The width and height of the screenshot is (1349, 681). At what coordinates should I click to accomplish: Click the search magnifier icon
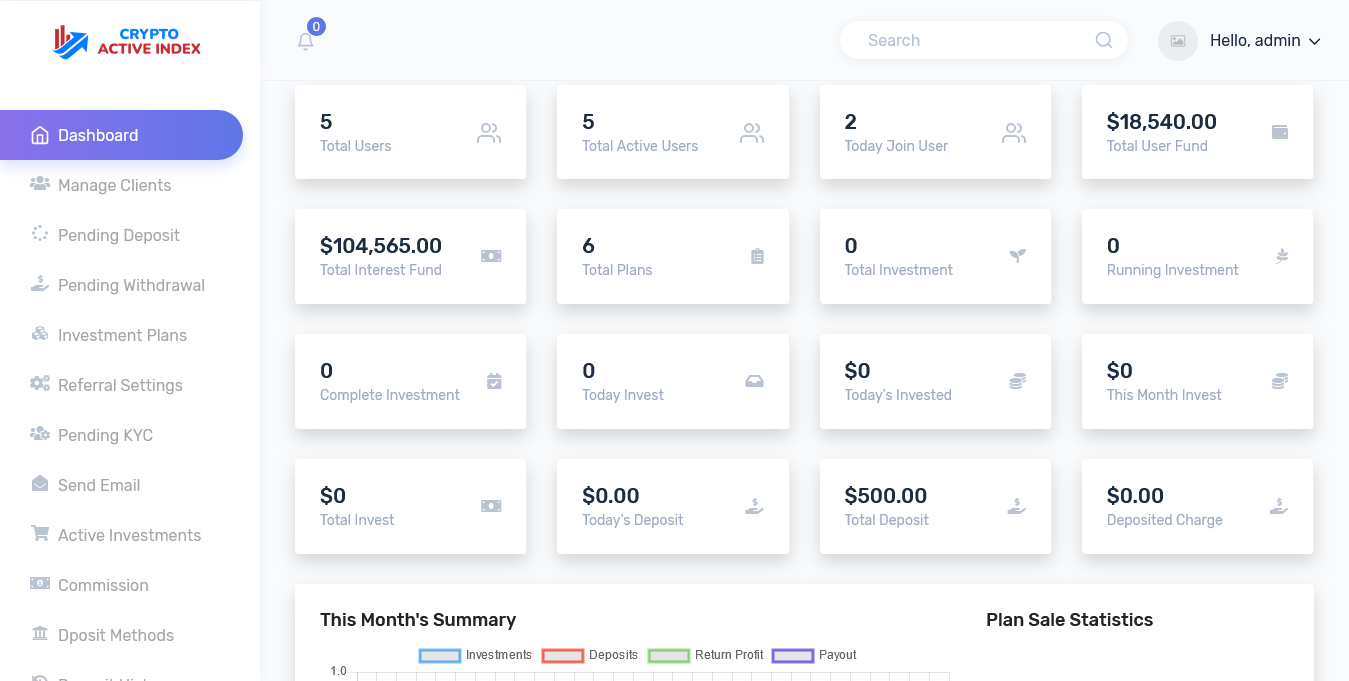pyautogui.click(x=1104, y=40)
